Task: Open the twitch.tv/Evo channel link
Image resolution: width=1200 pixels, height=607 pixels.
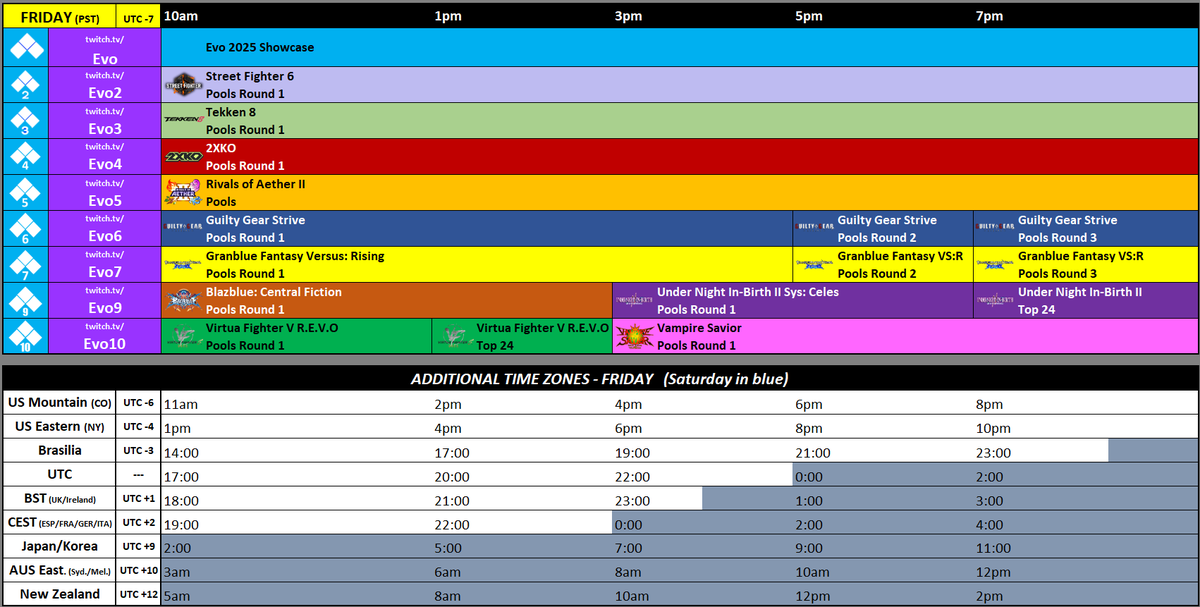Action: pyautogui.click(x=104, y=48)
